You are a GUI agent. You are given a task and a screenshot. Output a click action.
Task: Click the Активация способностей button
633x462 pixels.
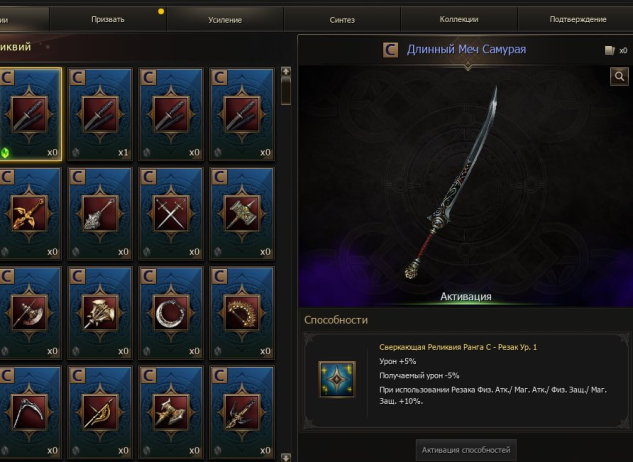point(466,450)
